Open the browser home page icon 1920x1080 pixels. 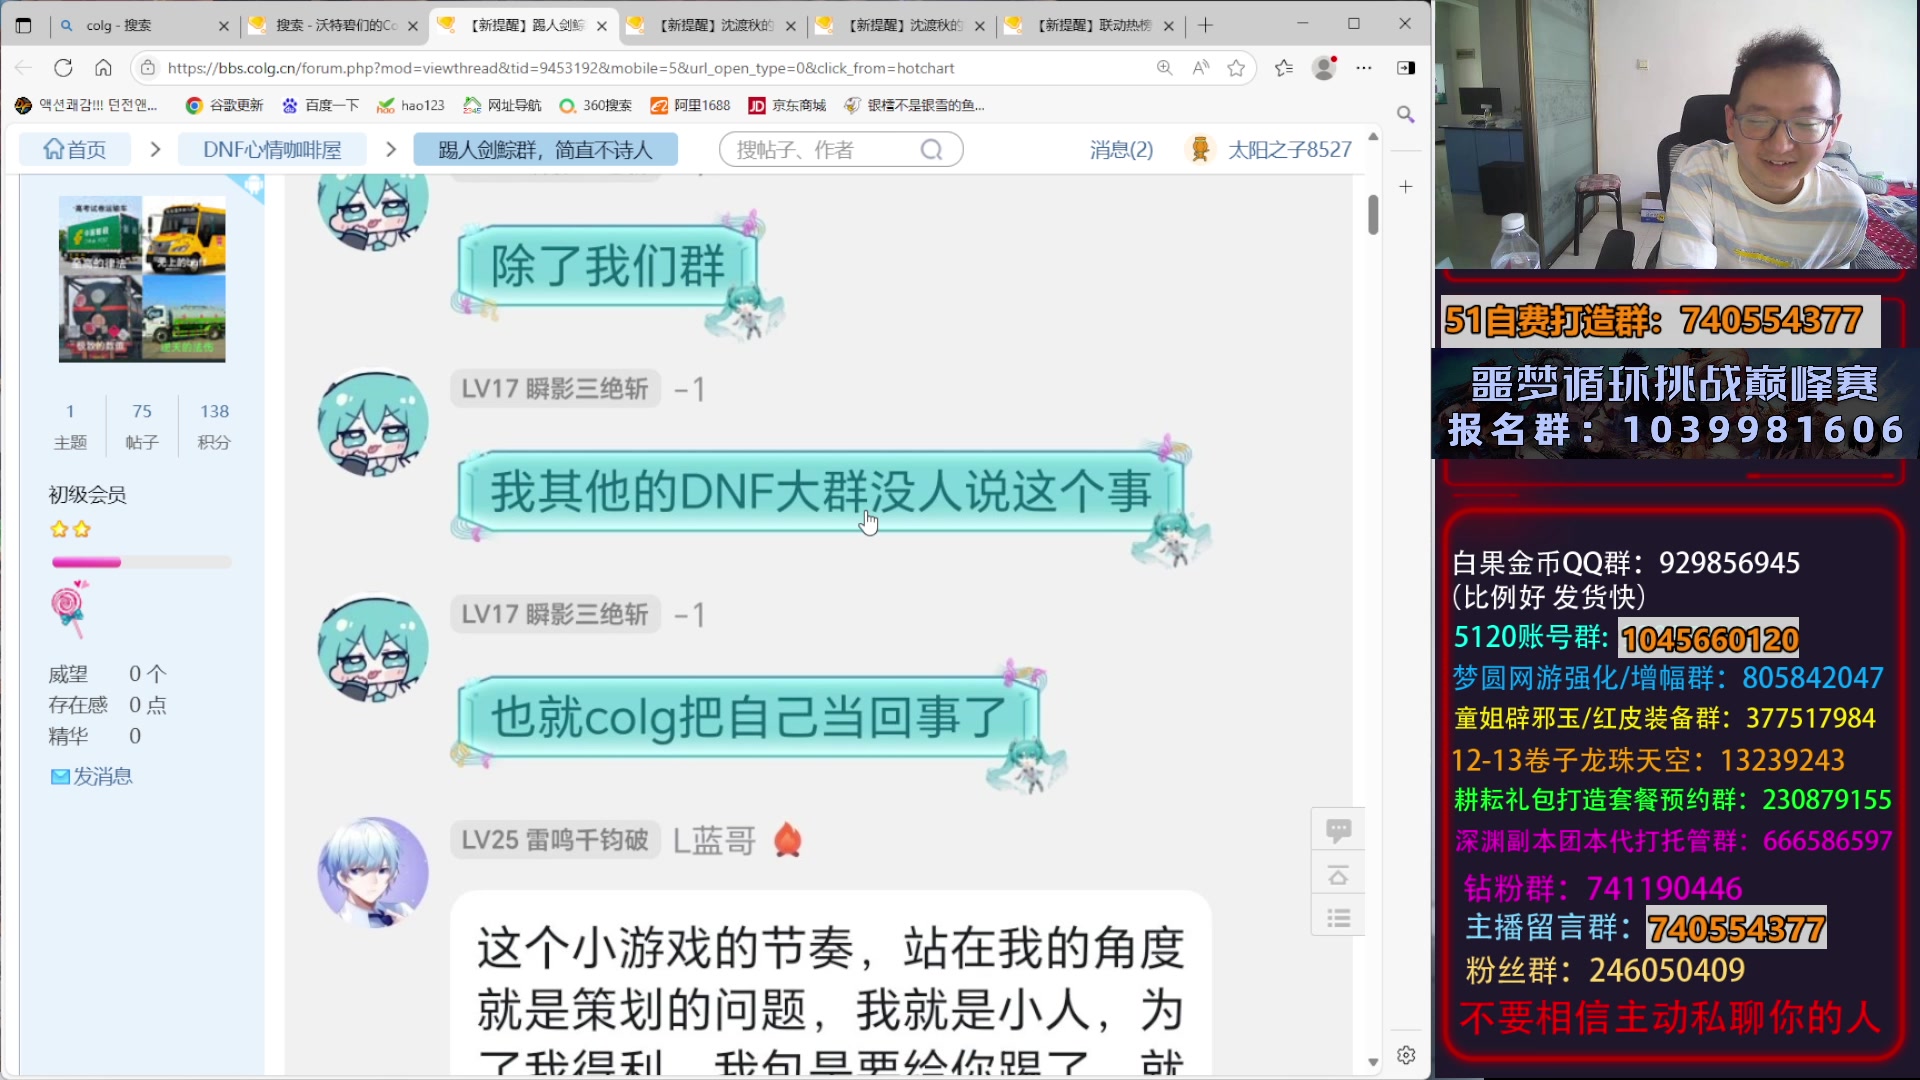point(103,68)
